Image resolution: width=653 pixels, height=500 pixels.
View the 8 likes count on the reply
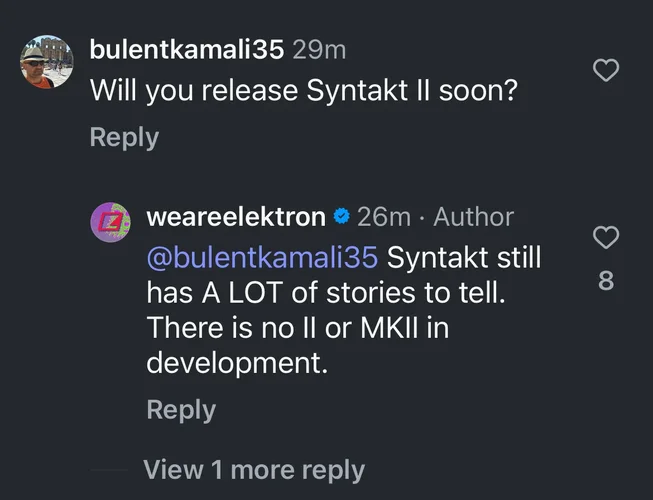[605, 282]
